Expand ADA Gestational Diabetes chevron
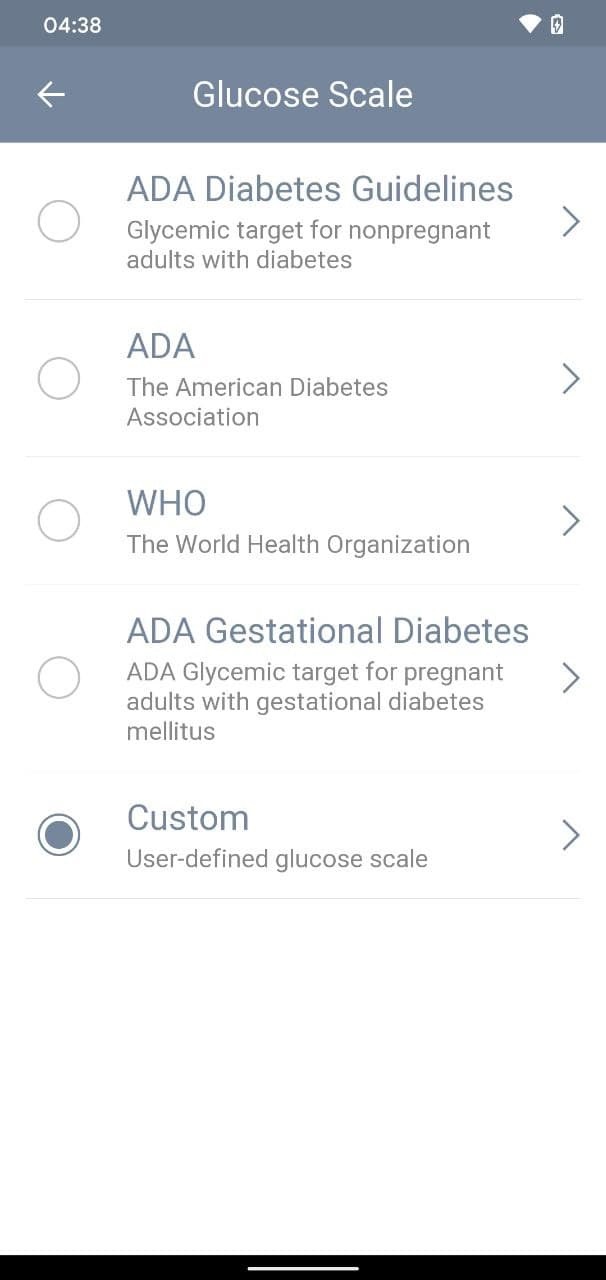The width and height of the screenshot is (606, 1280). (571, 677)
